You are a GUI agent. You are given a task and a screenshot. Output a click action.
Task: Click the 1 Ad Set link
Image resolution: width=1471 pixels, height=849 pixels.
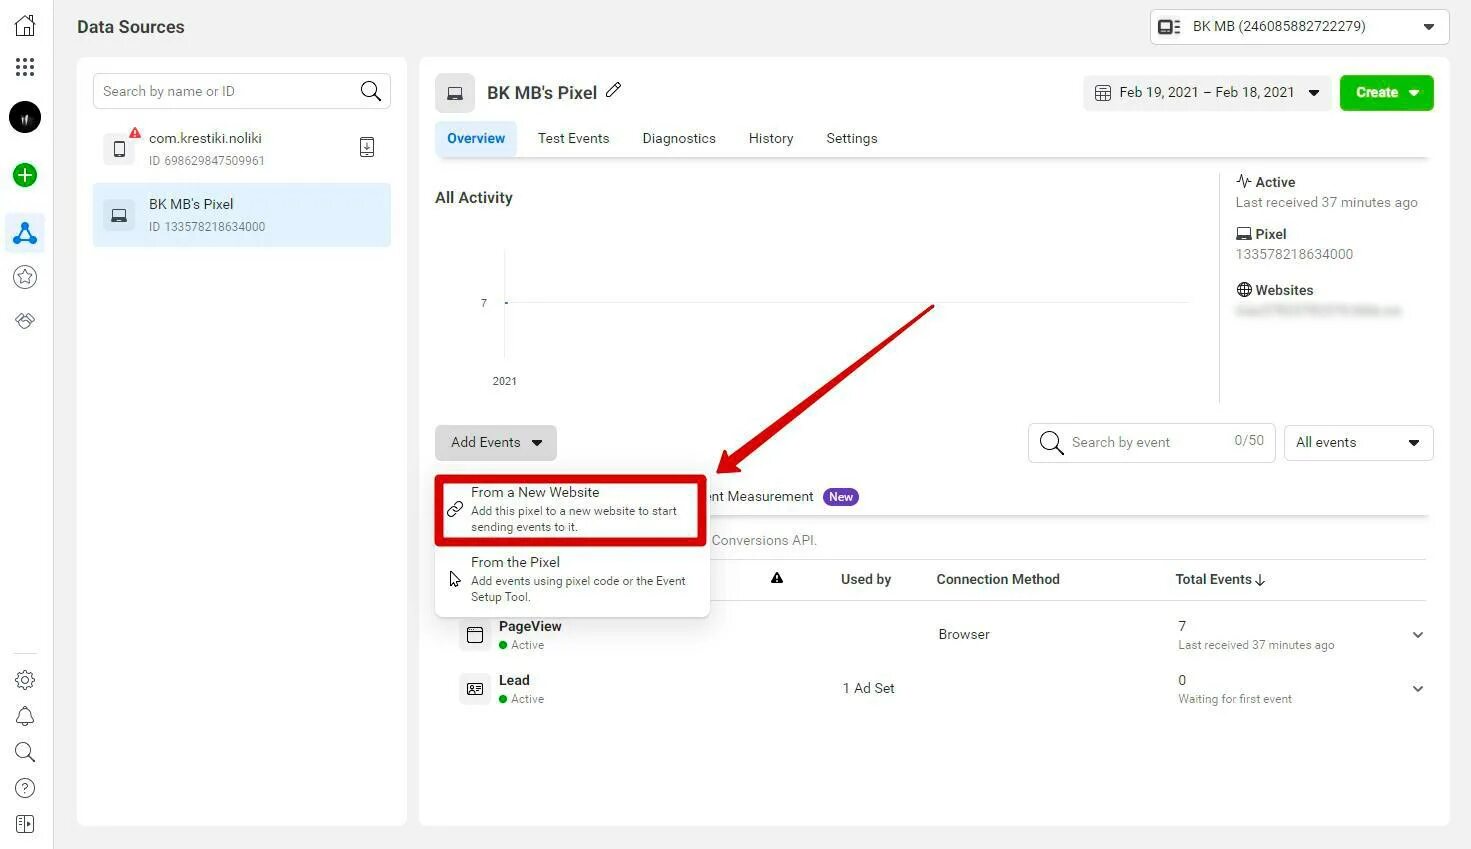pyautogui.click(x=868, y=689)
